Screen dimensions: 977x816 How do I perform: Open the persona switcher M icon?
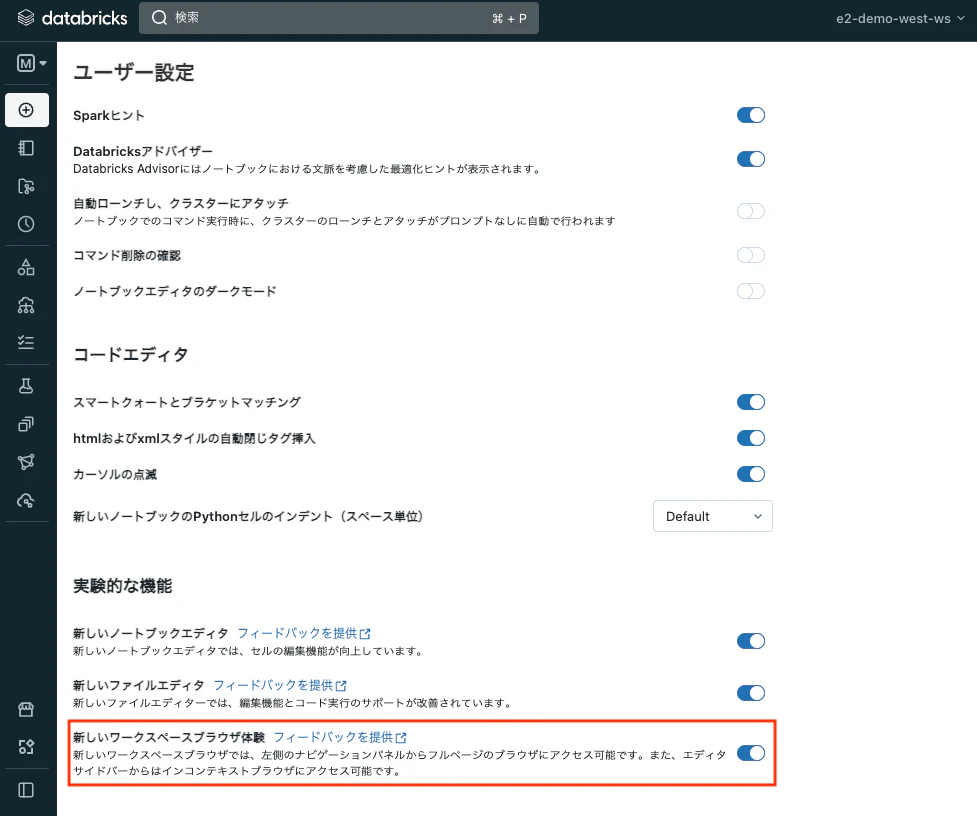point(31,63)
